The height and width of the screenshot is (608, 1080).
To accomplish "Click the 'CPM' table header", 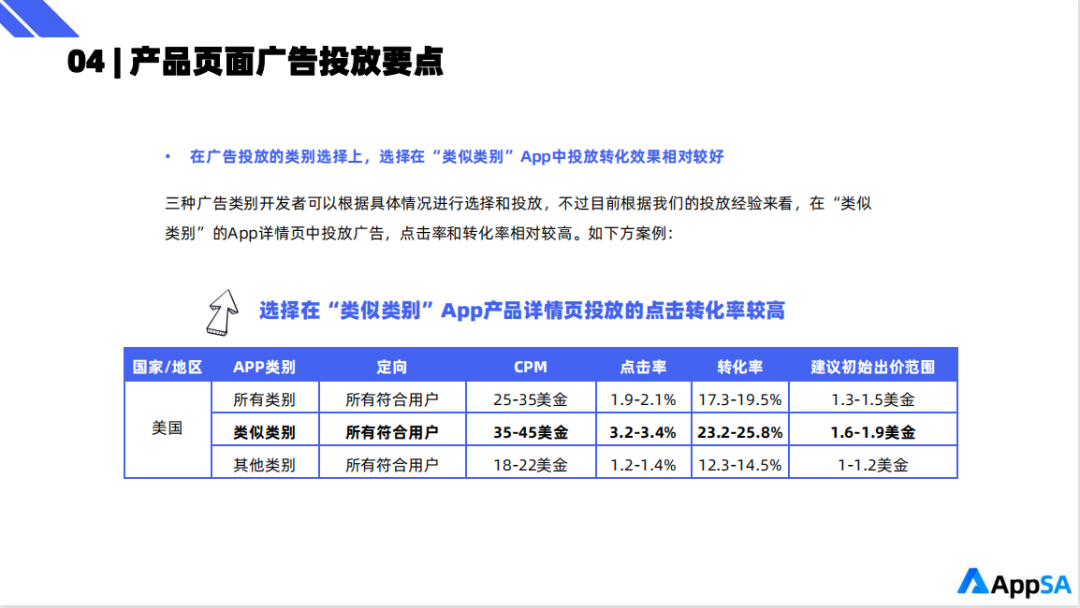I will (530, 367).
